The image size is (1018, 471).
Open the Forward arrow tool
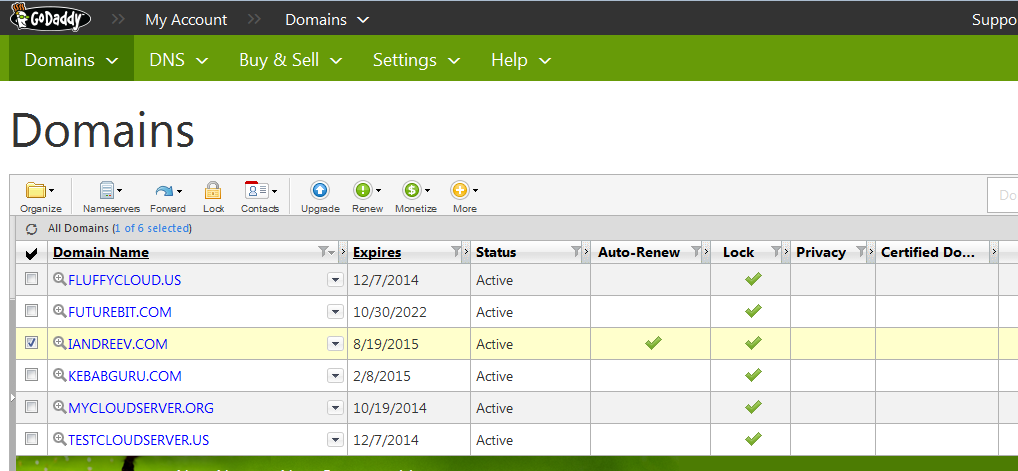(168, 197)
